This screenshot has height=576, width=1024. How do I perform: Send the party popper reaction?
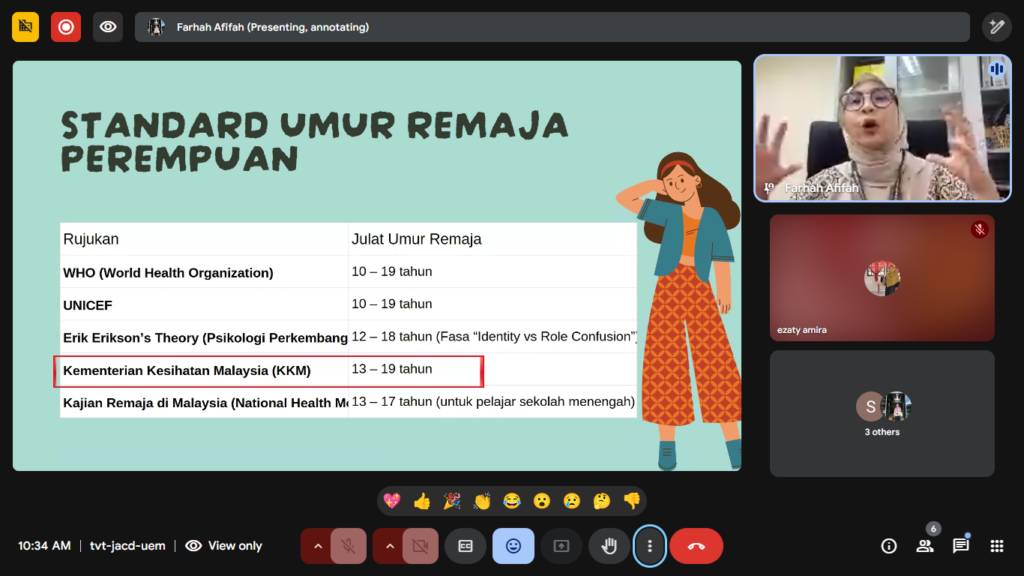(452, 501)
